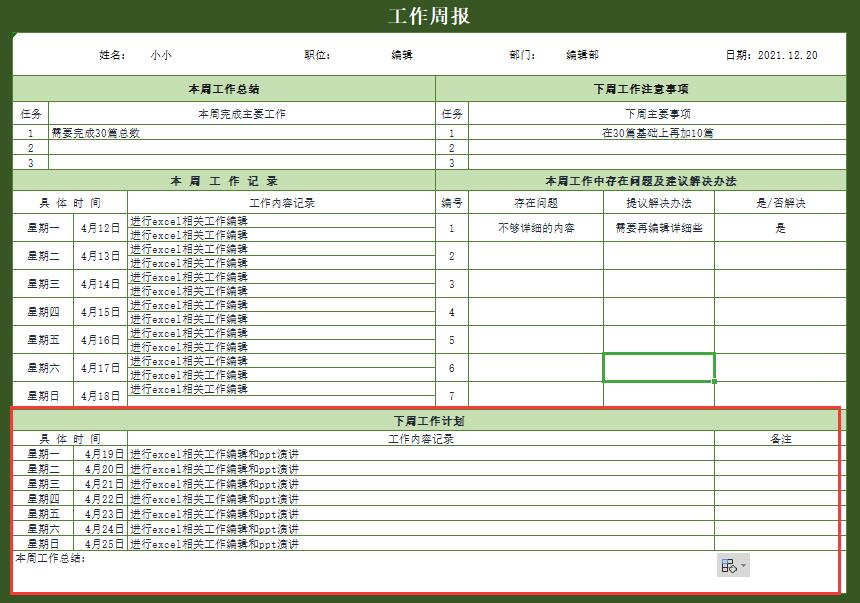Select the date cell 4月22日

click(x=100, y=499)
